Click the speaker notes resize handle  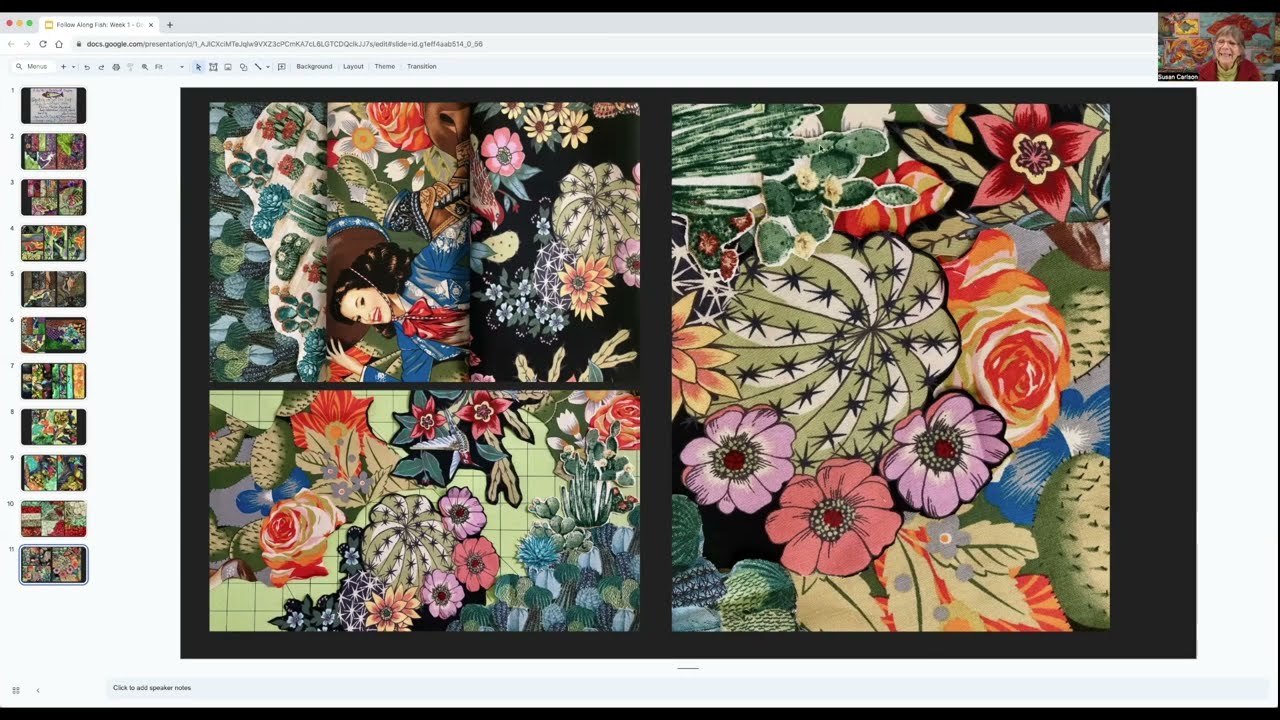pyautogui.click(x=688, y=668)
